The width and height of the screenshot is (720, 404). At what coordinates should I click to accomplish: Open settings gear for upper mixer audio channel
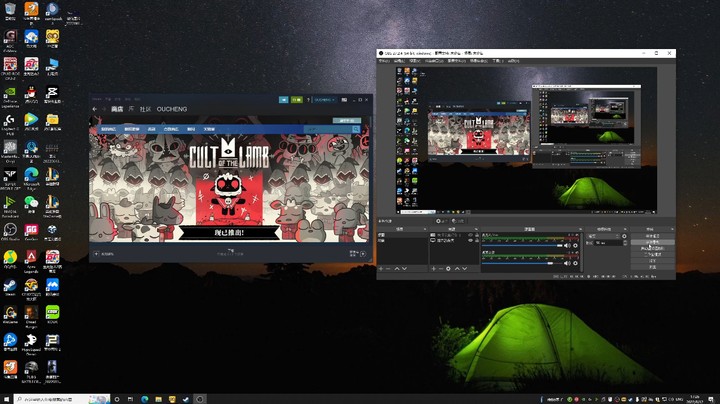click(x=575, y=246)
